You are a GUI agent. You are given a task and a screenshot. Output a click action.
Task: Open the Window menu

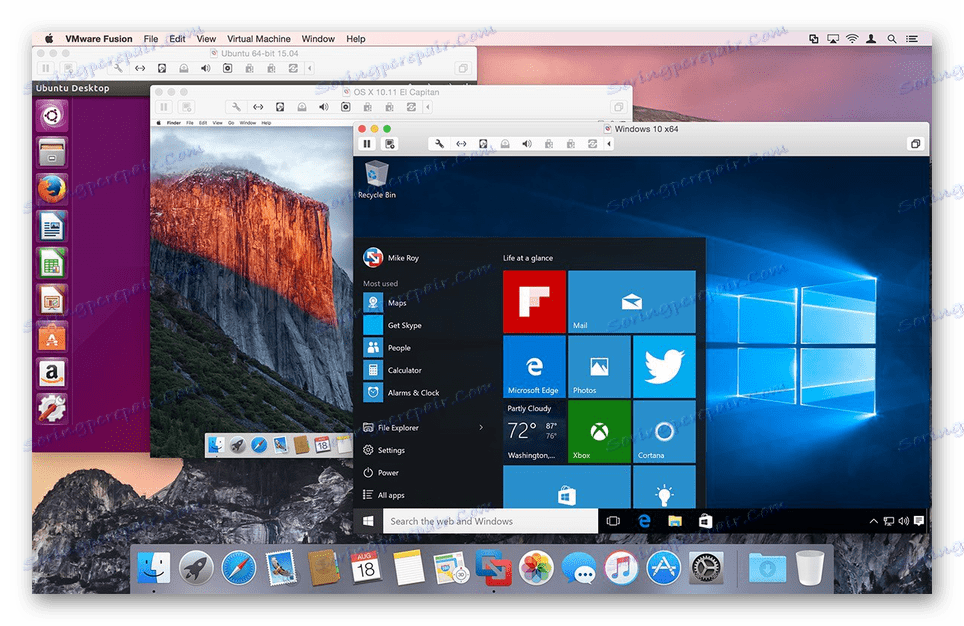click(x=318, y=39)
